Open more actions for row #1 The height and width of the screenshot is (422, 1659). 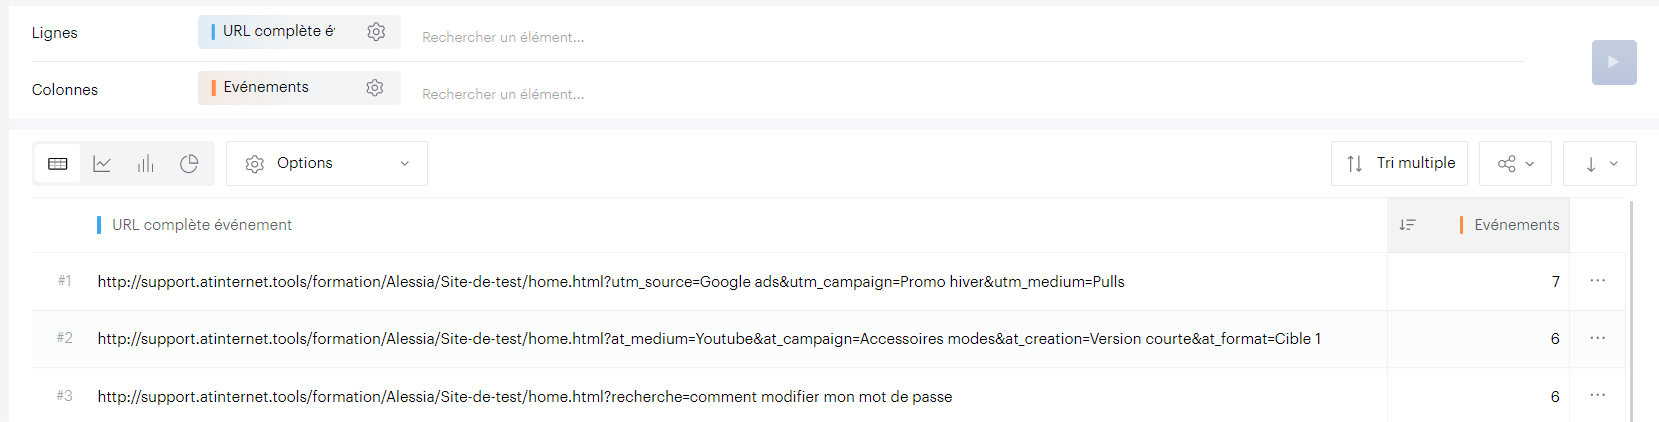[1597, 281]
